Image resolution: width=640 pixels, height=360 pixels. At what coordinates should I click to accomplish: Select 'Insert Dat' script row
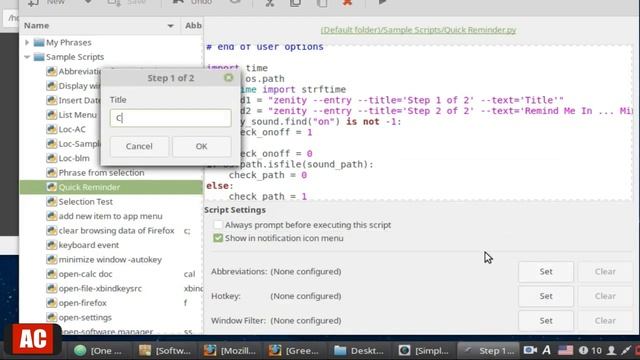79,100
